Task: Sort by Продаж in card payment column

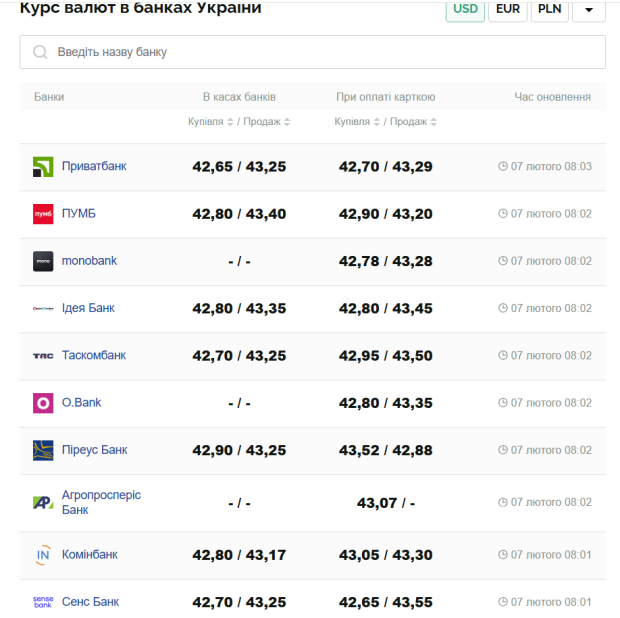Action: point(414,122)
